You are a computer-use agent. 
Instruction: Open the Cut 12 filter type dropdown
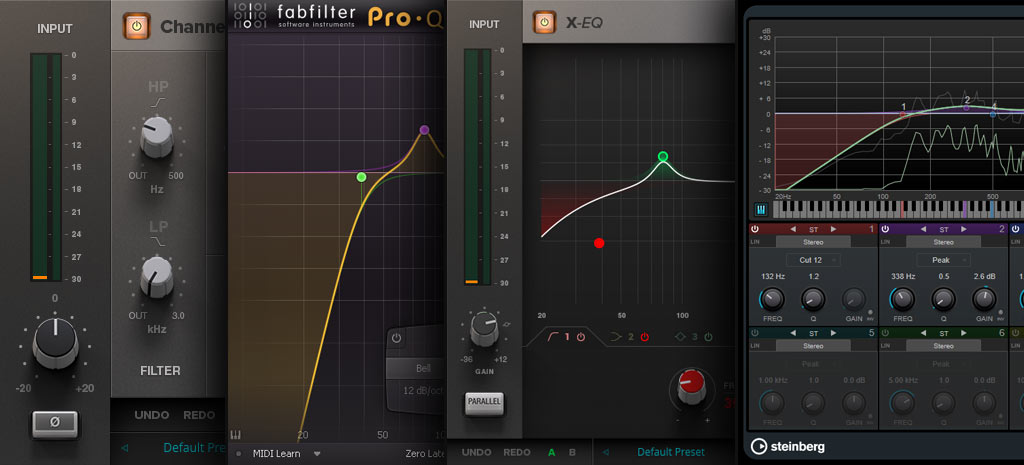pyautogui.click(x=813, y=260)
